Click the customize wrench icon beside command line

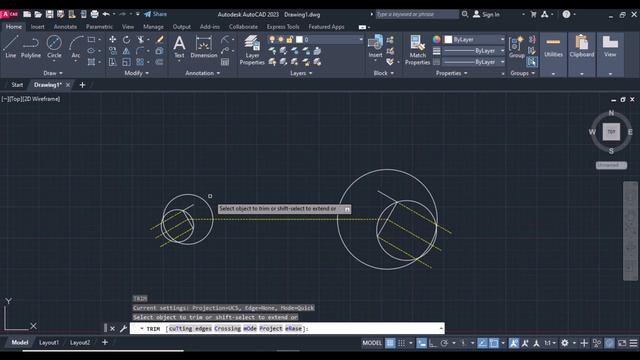(x=123, y=328)
